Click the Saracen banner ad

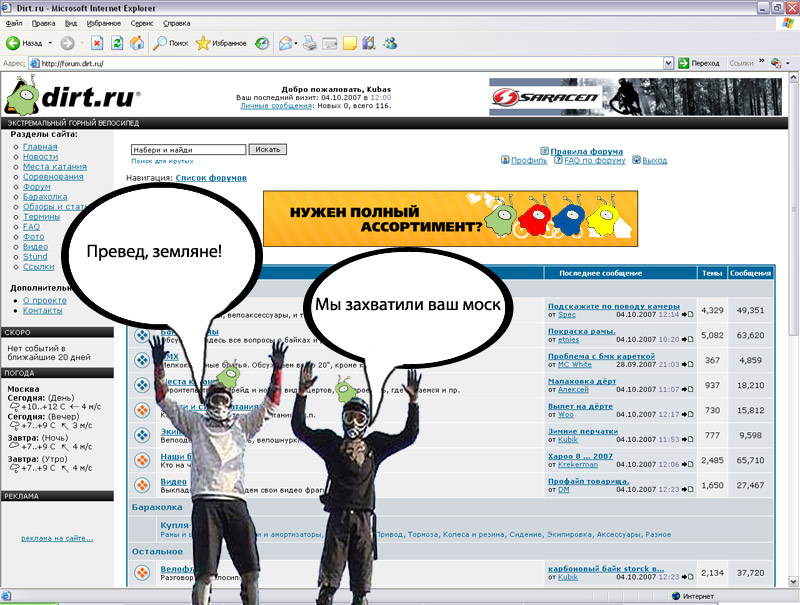coord(635,97)
